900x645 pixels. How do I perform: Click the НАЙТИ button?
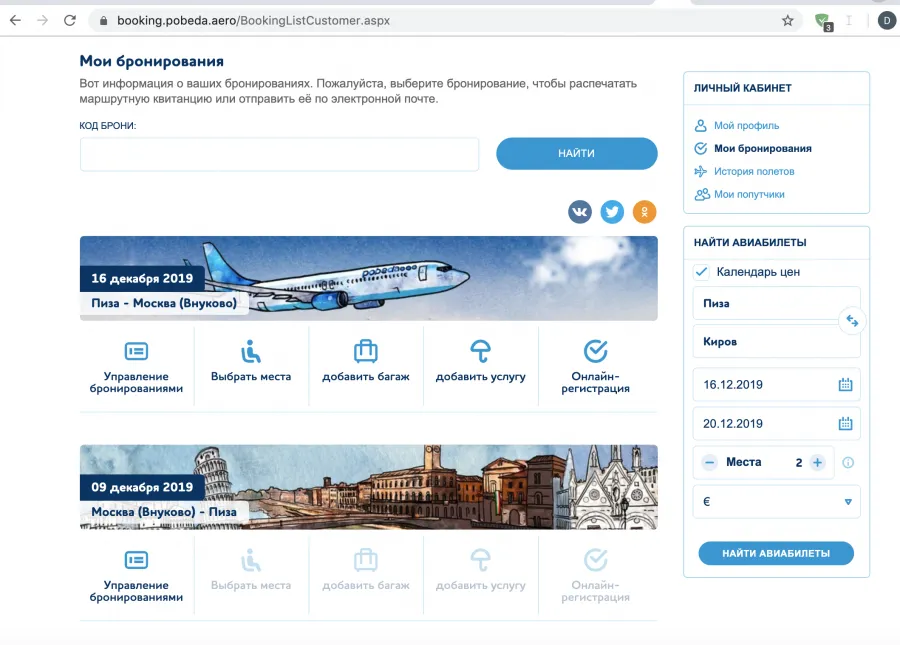pyautogui.click(x=576, y=153)
